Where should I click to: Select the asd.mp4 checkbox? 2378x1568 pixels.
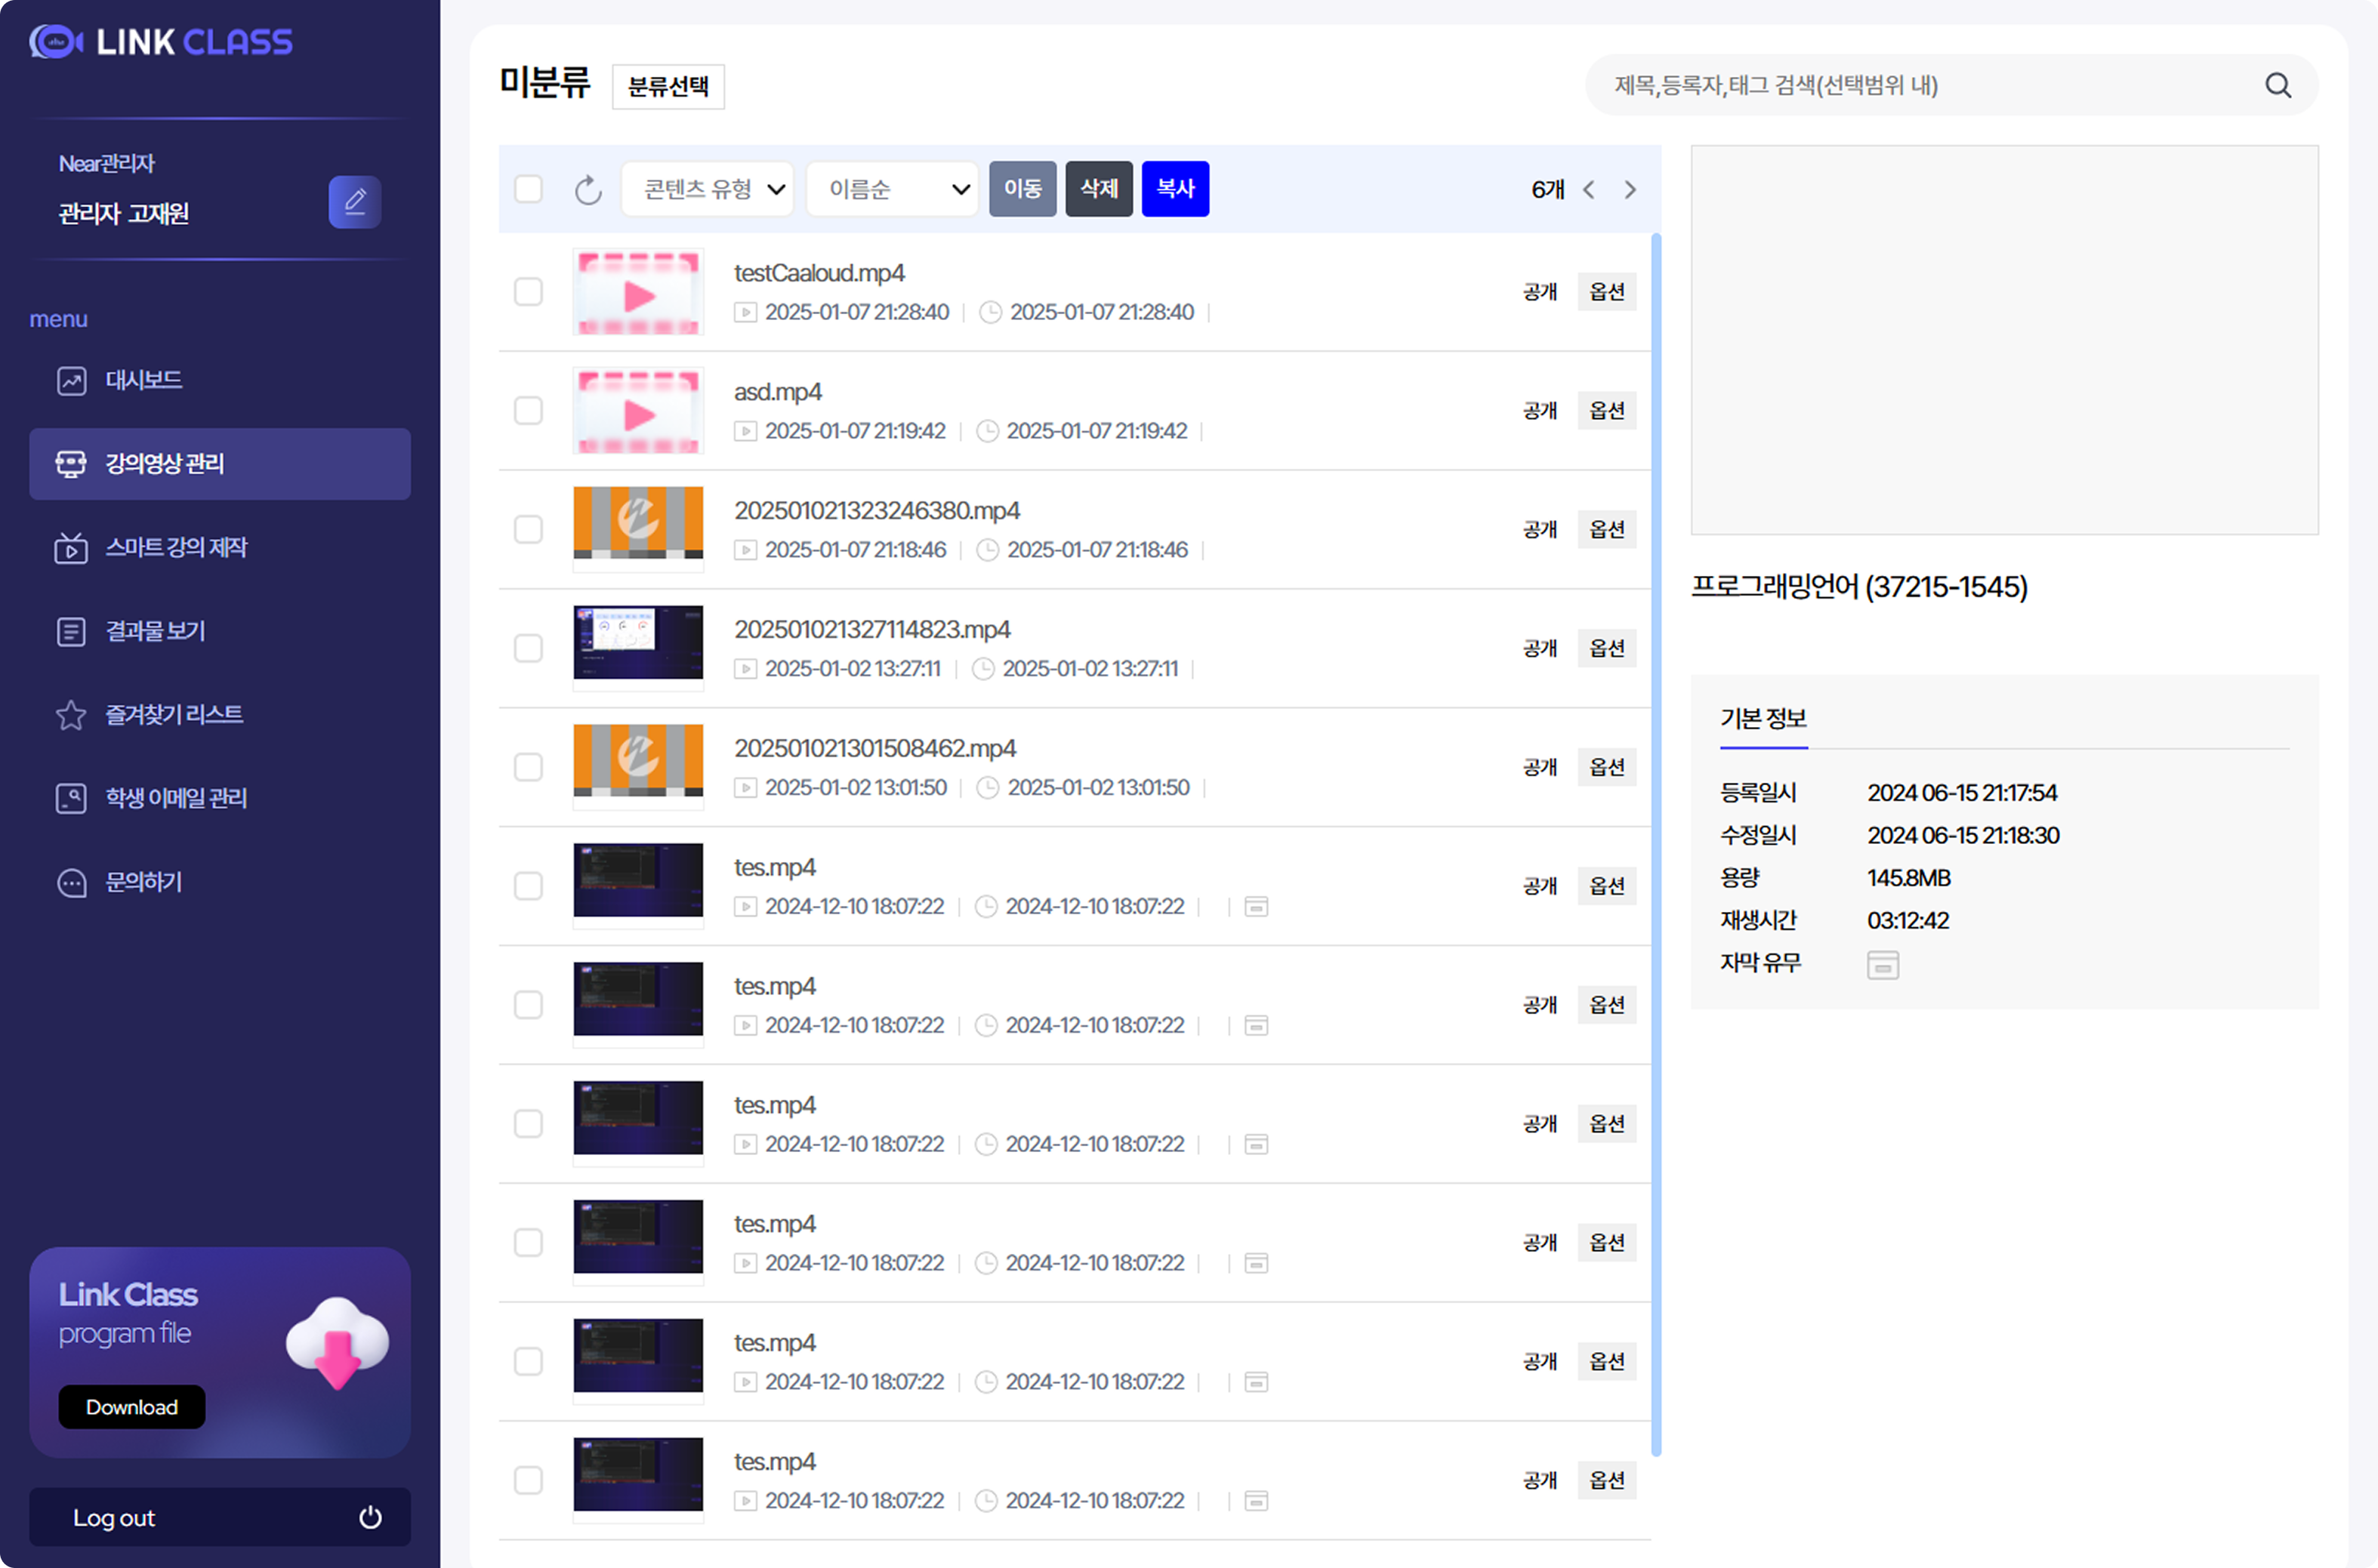point(528,411)
